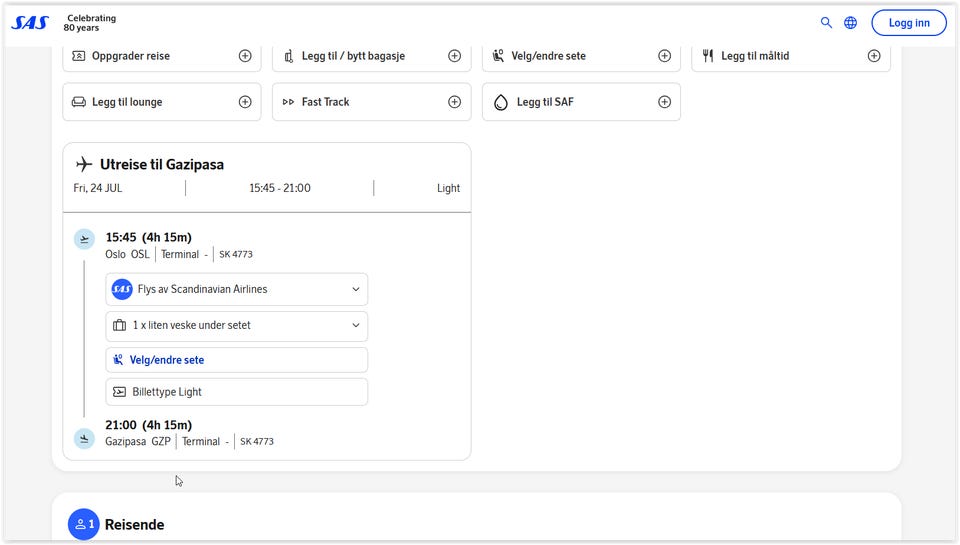Click the Logg inn button
This screenshot has width=960, height=545.
909,23
